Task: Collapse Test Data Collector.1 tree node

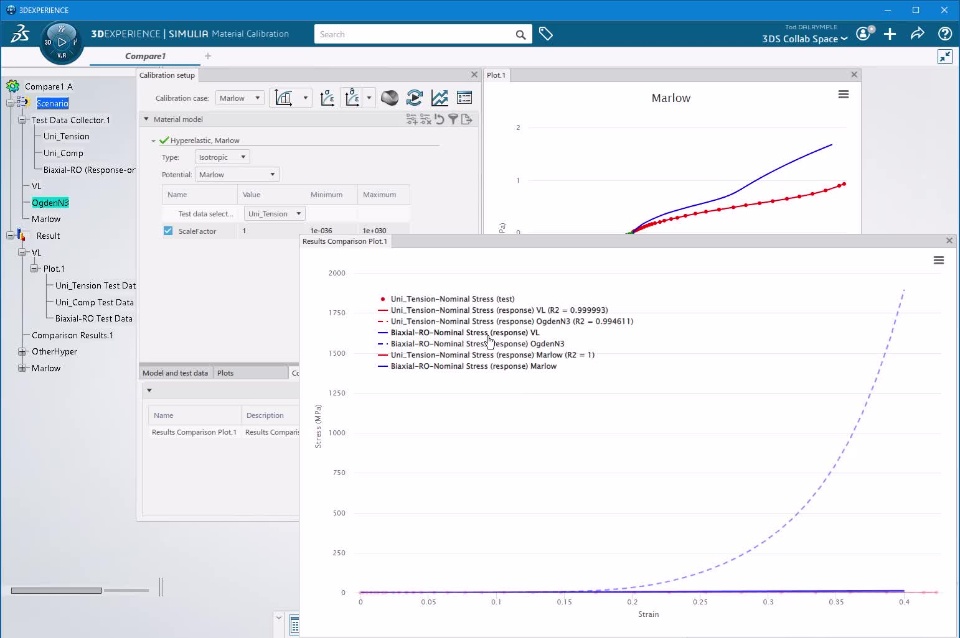Action: click(x=22, y=121)
